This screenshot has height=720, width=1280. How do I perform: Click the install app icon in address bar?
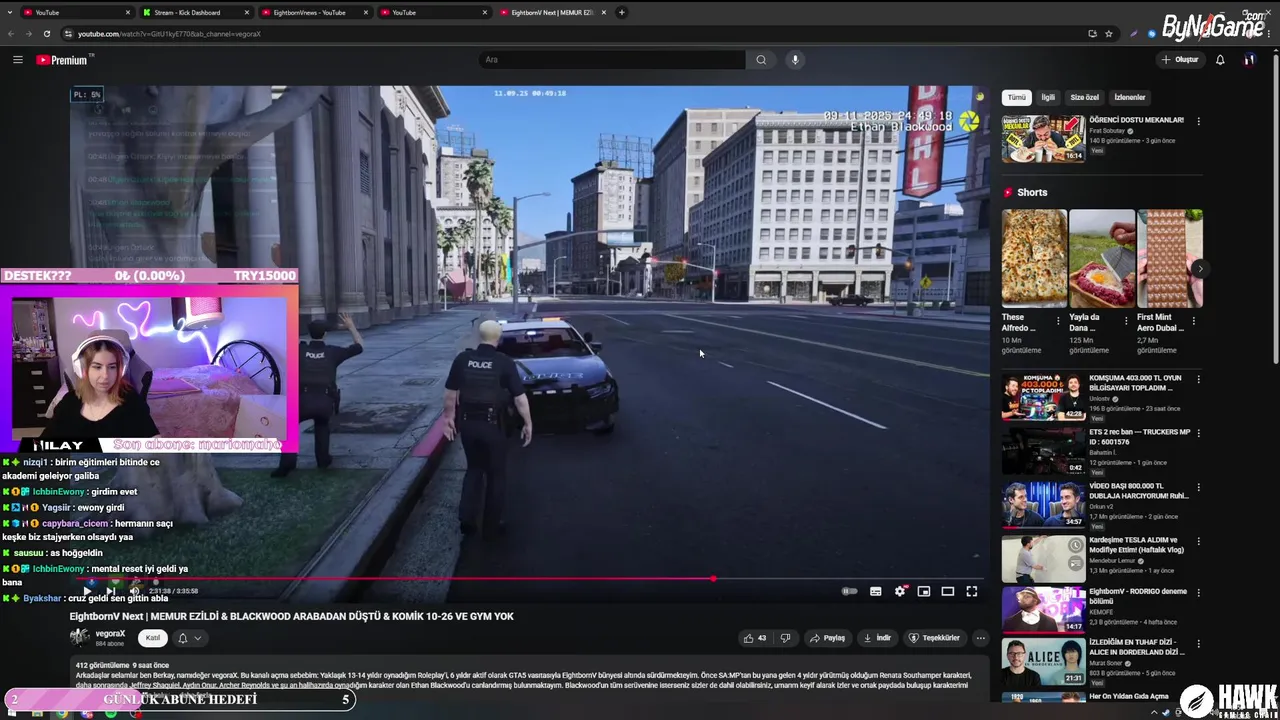[1092, 34]
